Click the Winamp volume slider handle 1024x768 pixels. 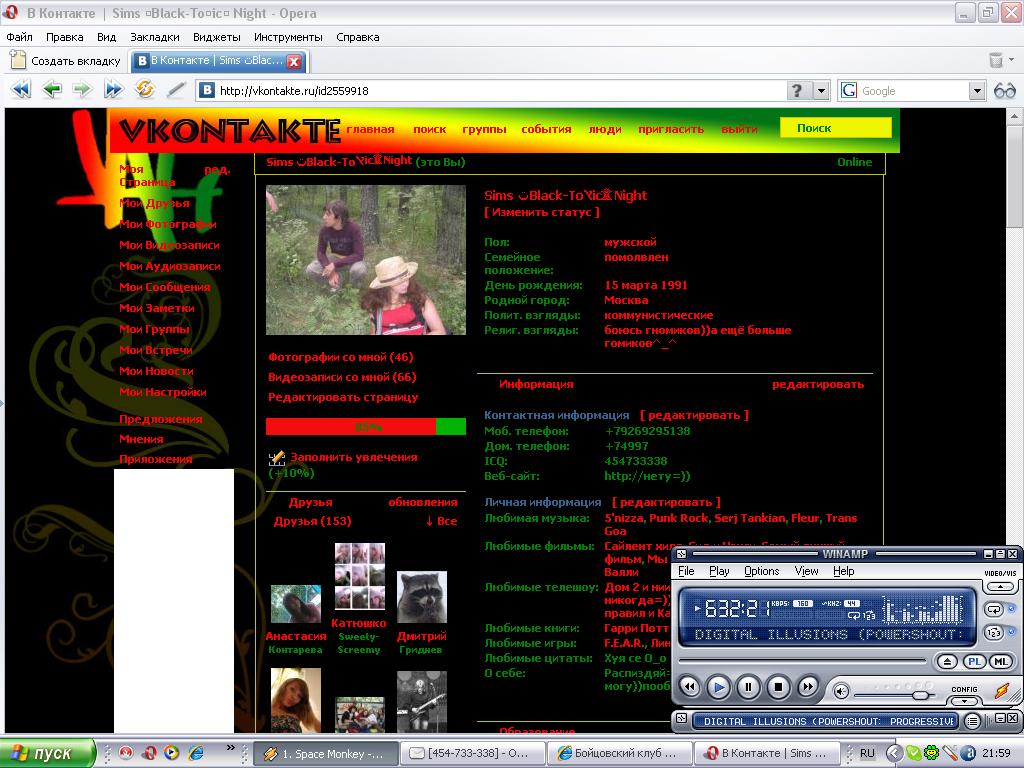921,694
